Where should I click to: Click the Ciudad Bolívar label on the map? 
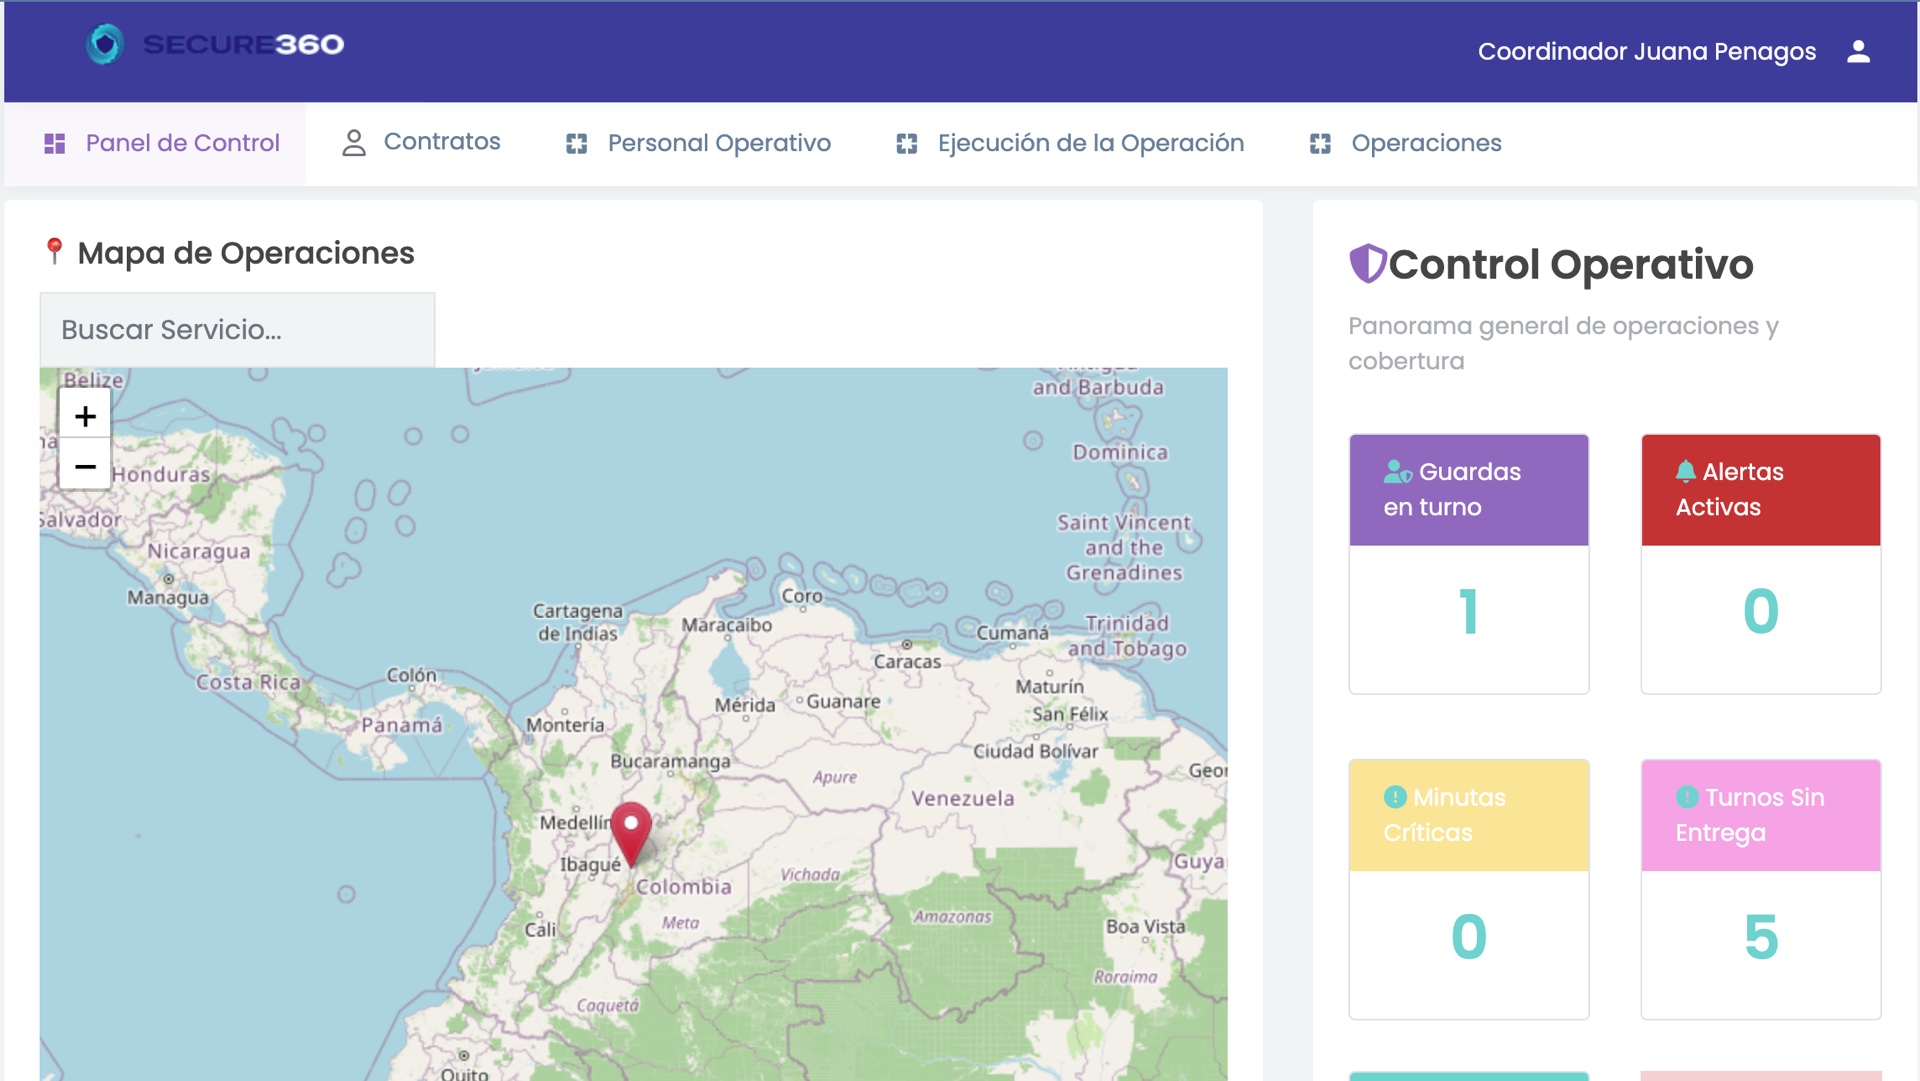(1035, 751)
